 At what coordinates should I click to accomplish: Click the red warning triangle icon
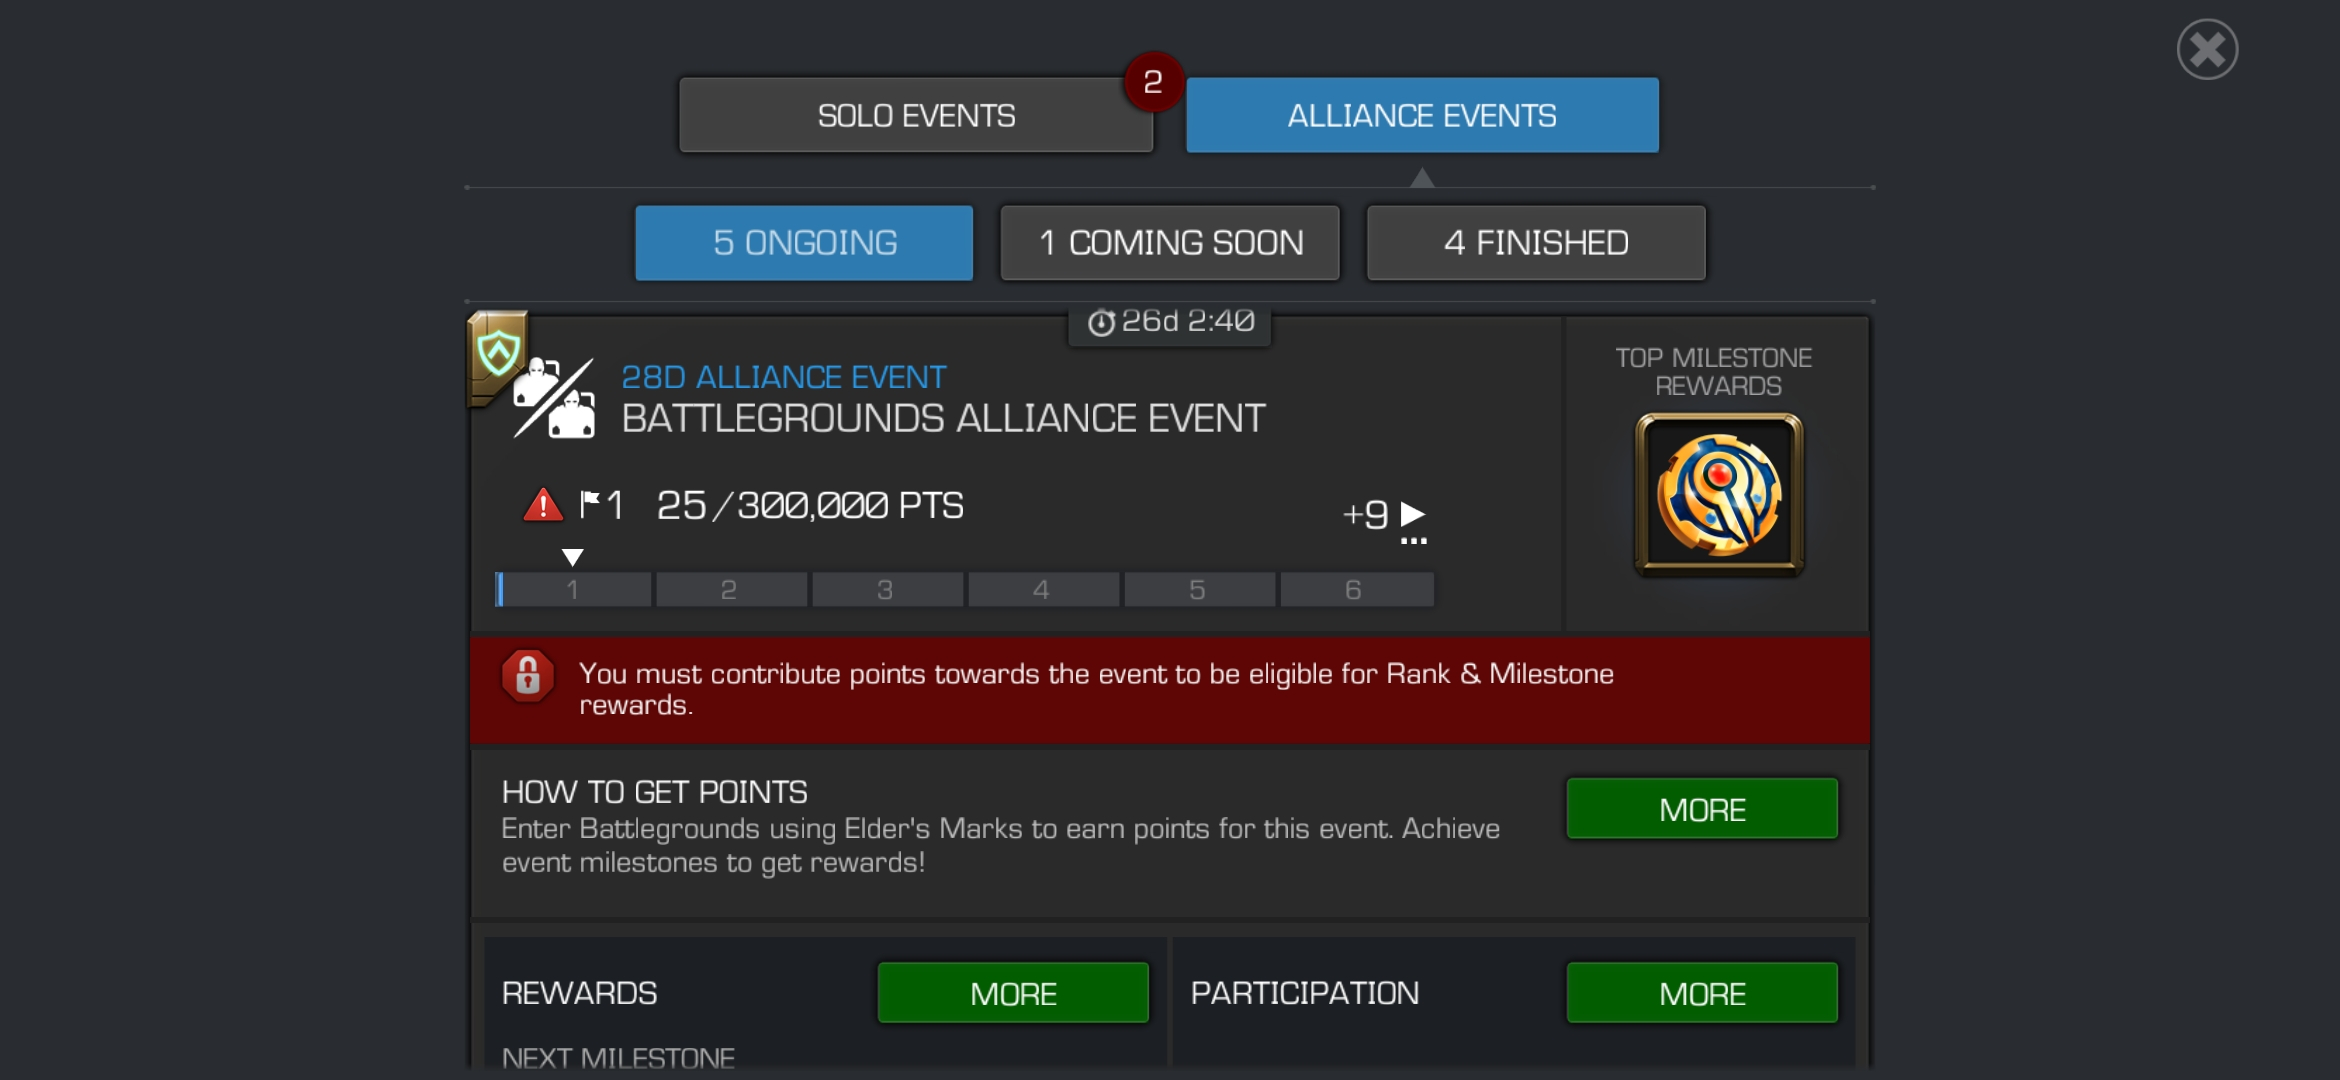click(x=543, y=505)
